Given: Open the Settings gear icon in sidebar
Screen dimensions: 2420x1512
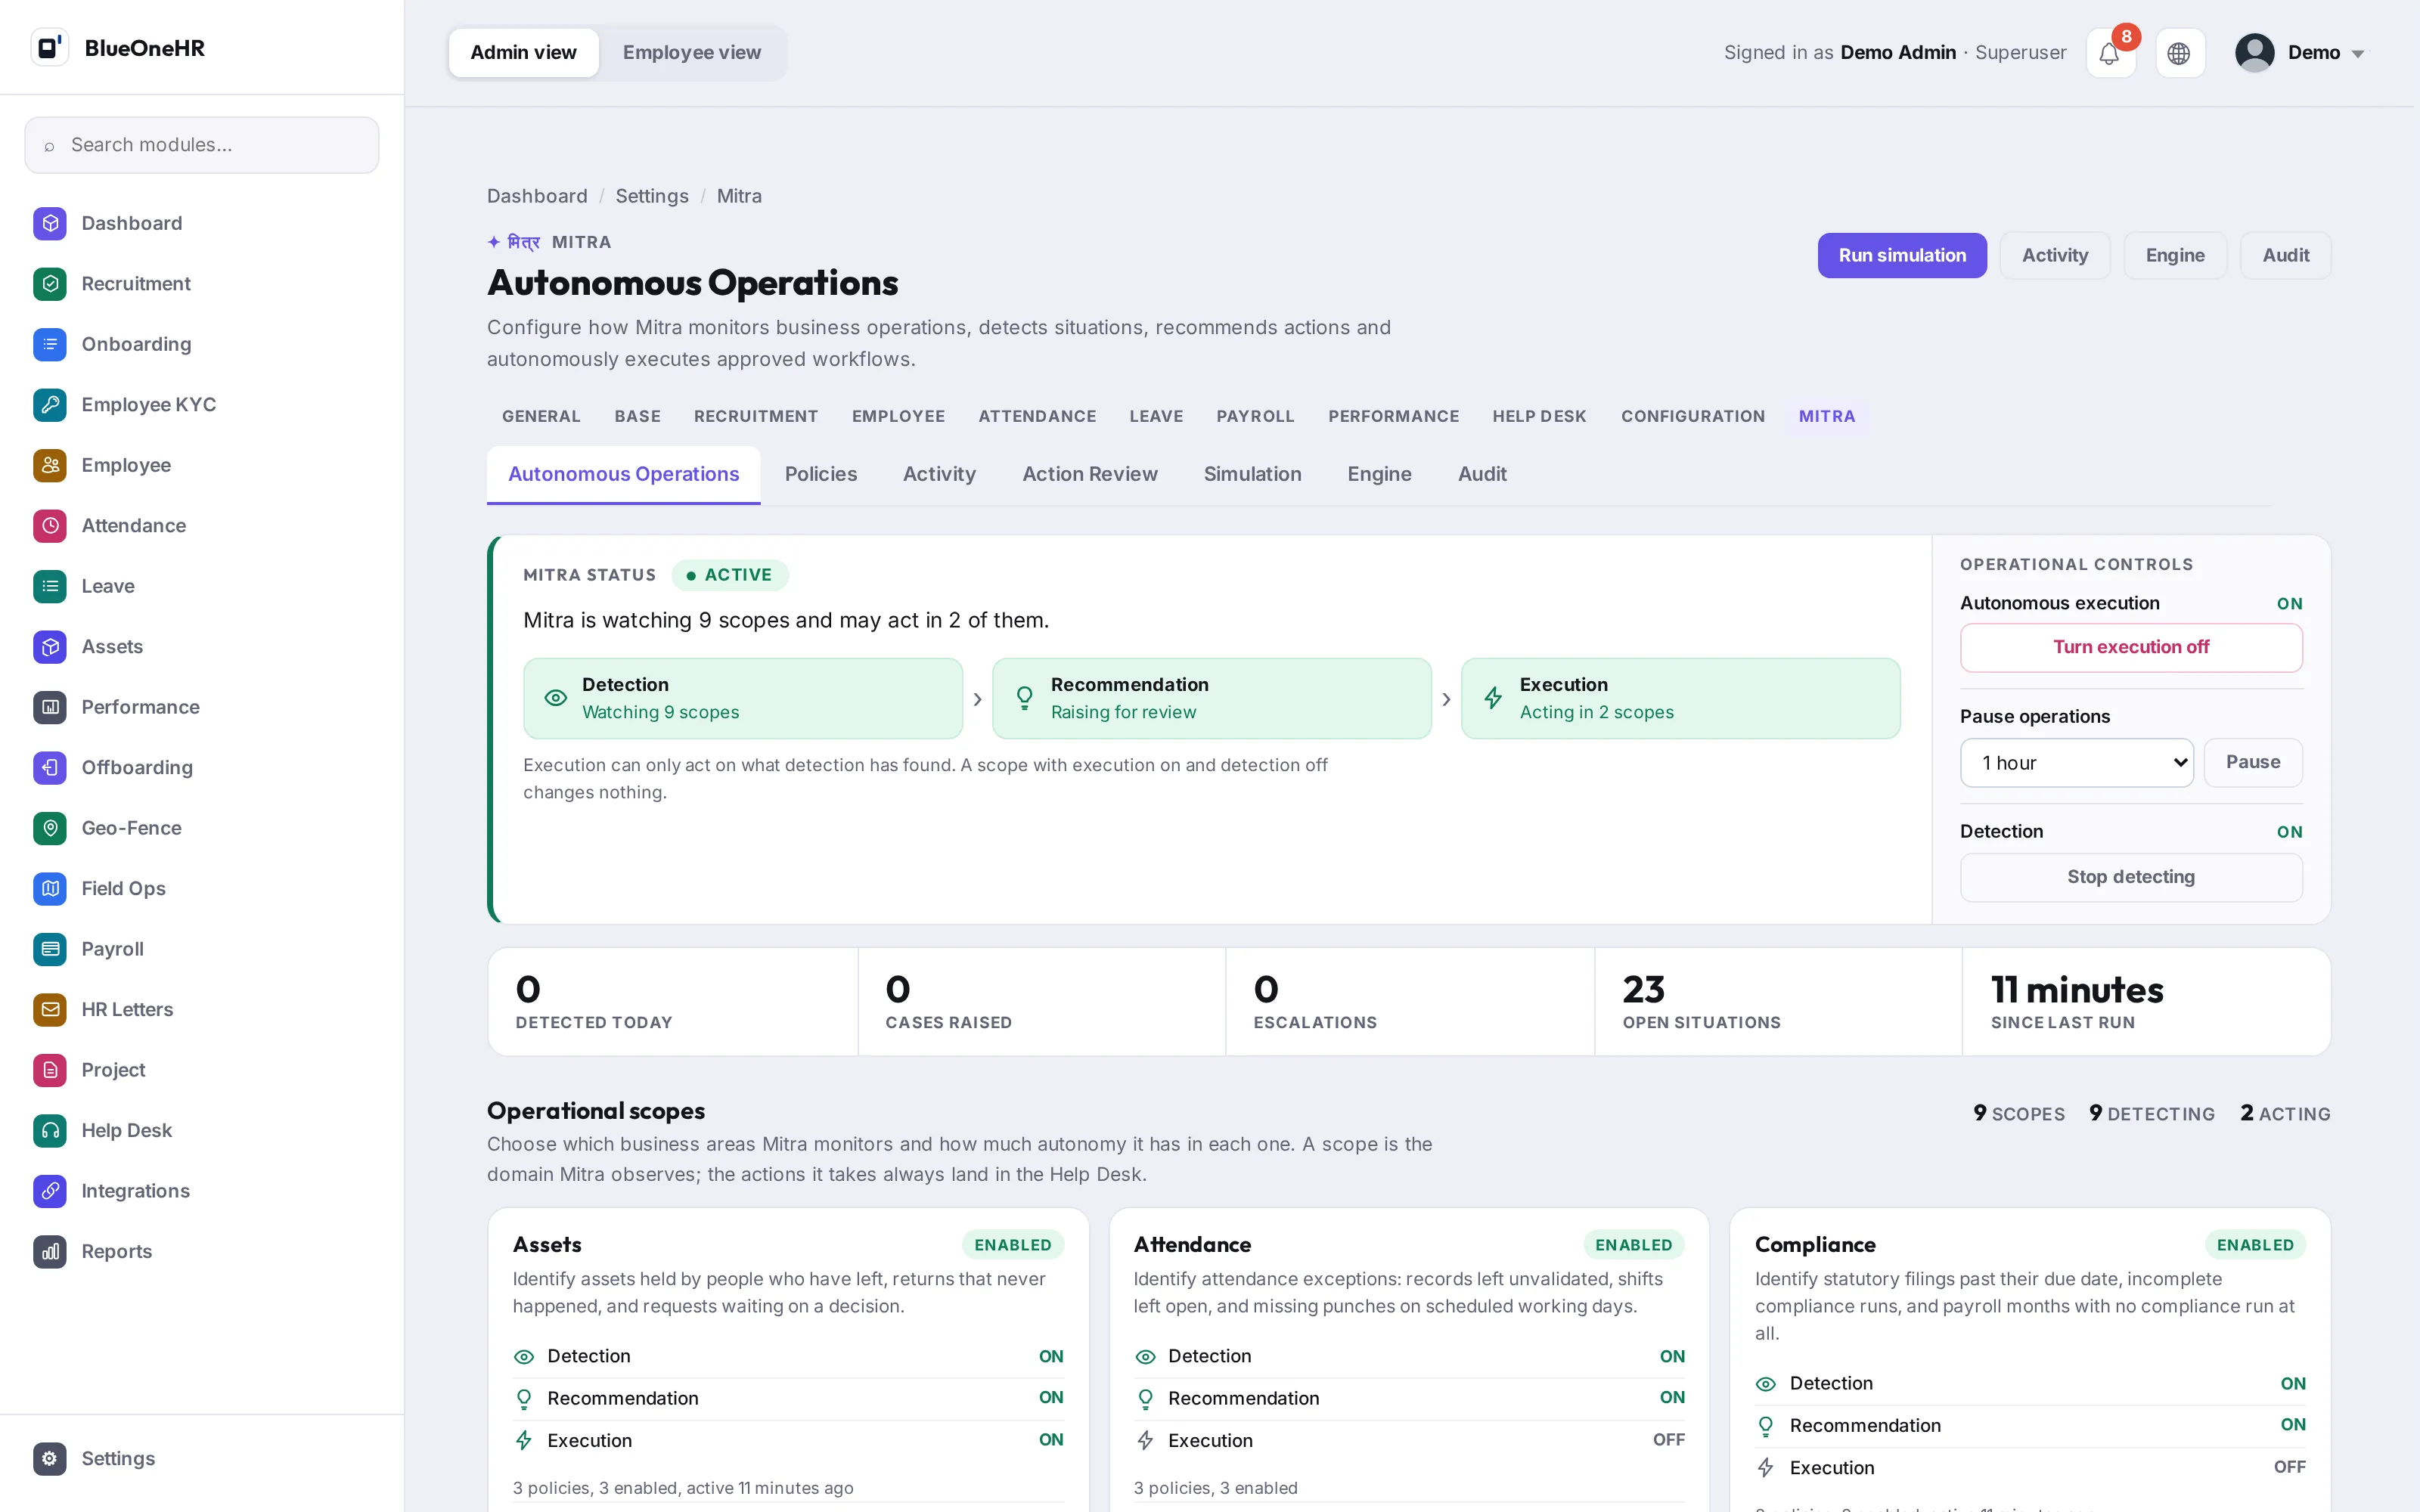Looking at the screenshot, I should coord(50,1458).
